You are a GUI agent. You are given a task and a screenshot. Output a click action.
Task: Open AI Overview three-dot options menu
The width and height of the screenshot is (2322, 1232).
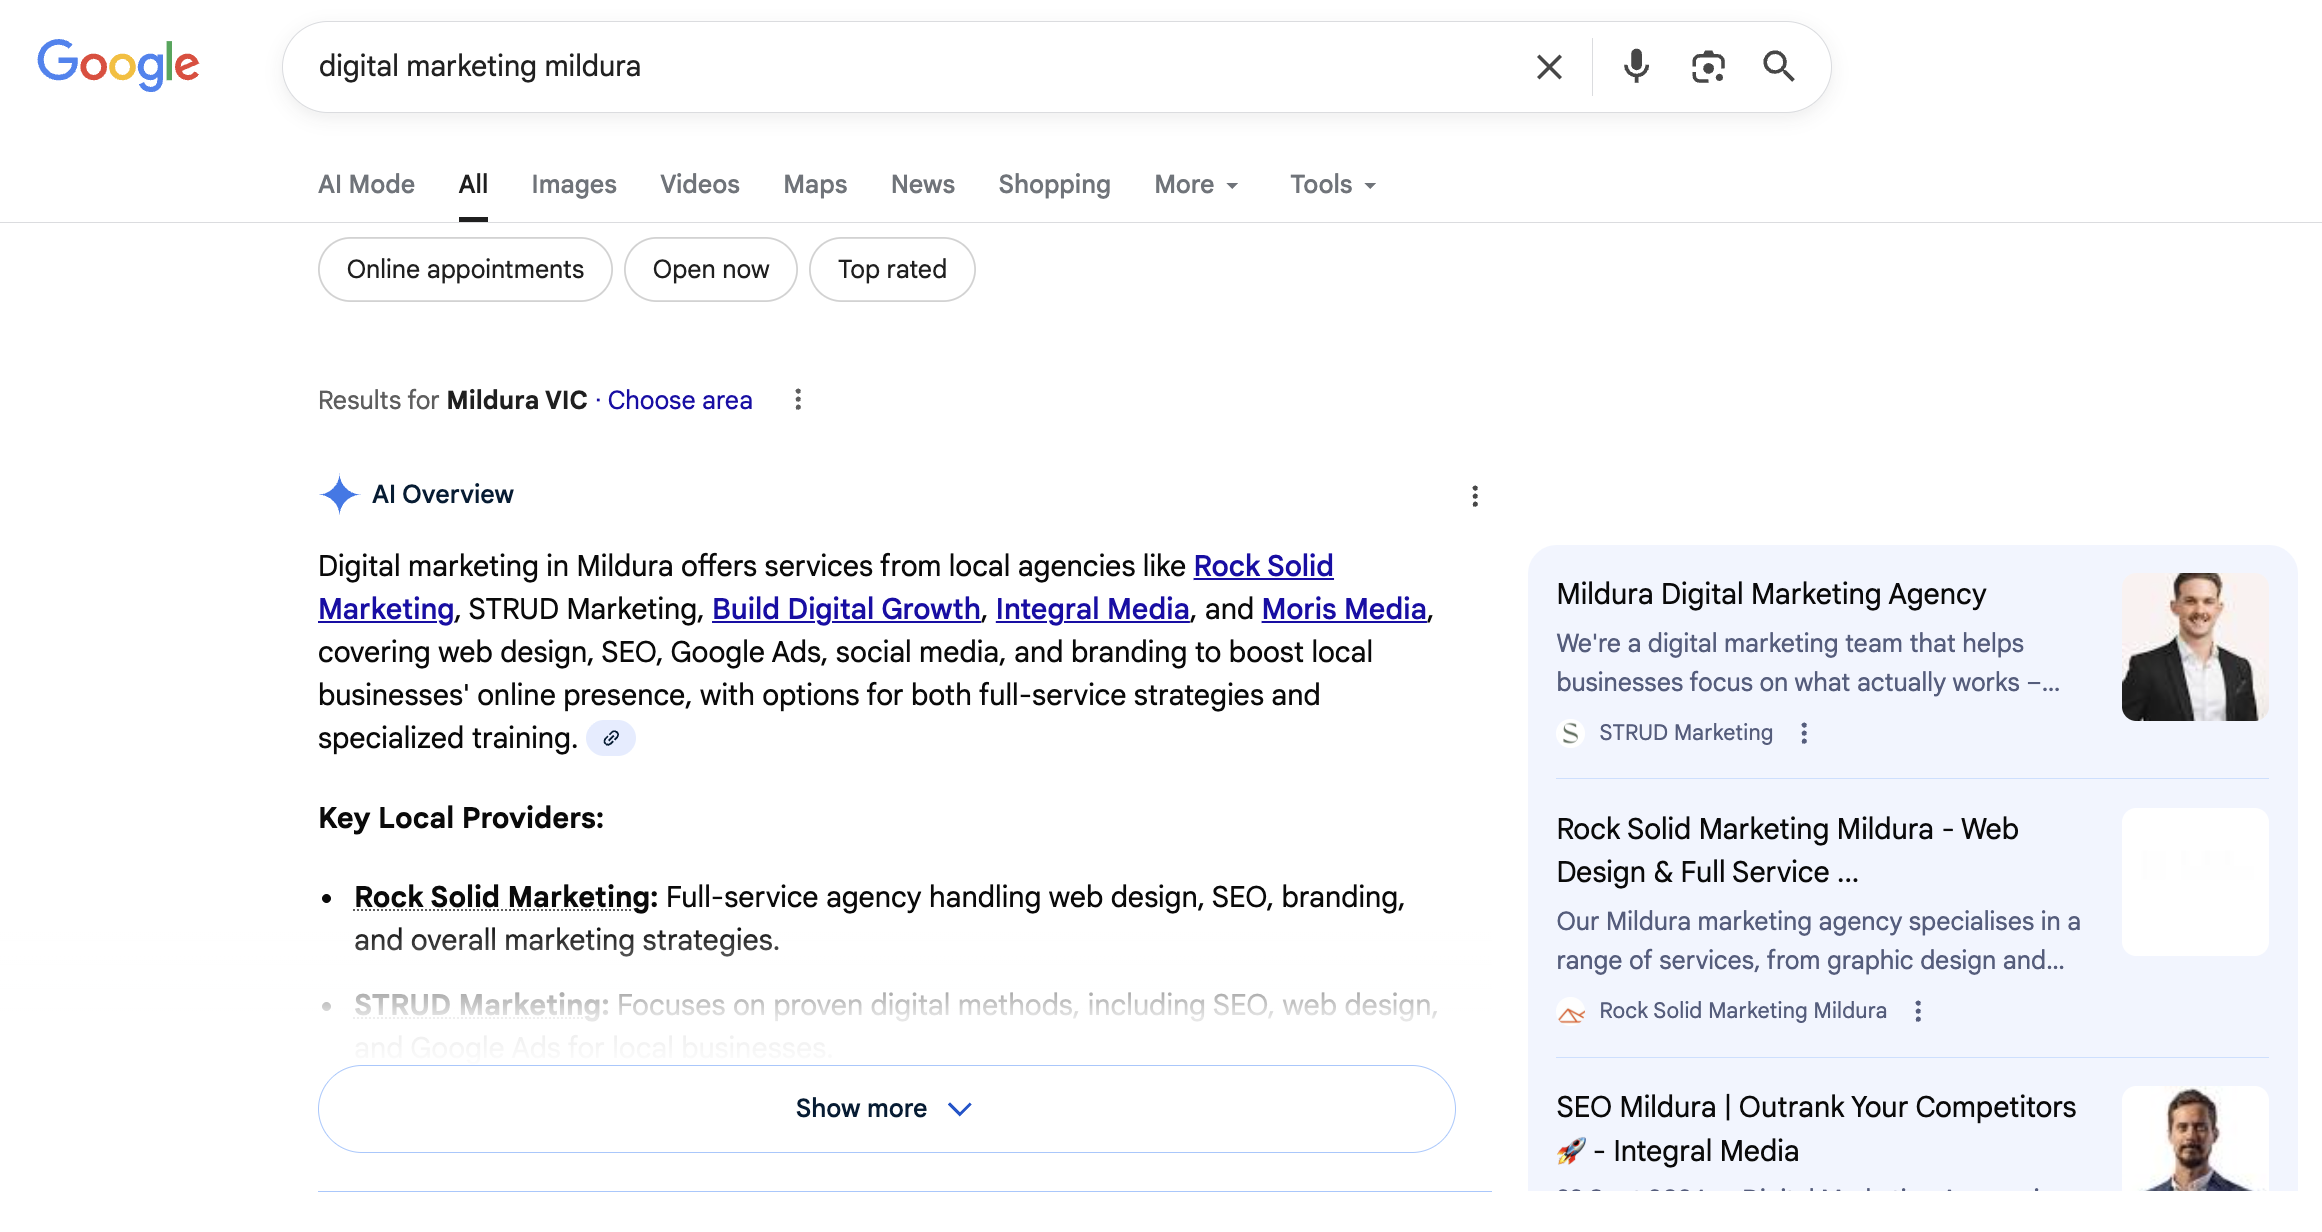pyautogui.click(x=1475, y=496)
